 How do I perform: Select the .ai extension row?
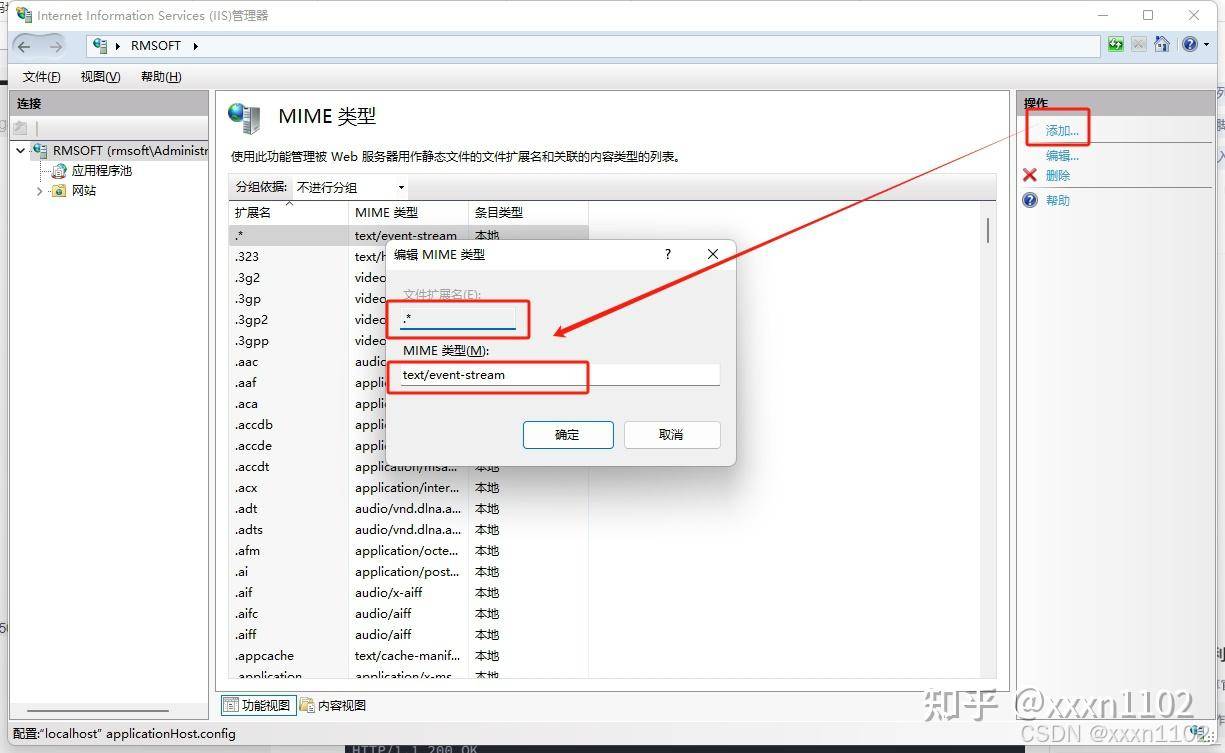[408, 572]
